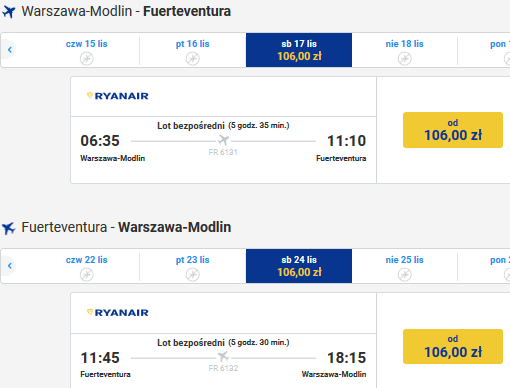Click plane icon above flight FR 6131
This screenshot has height=388, width=510.
(223, 140)
